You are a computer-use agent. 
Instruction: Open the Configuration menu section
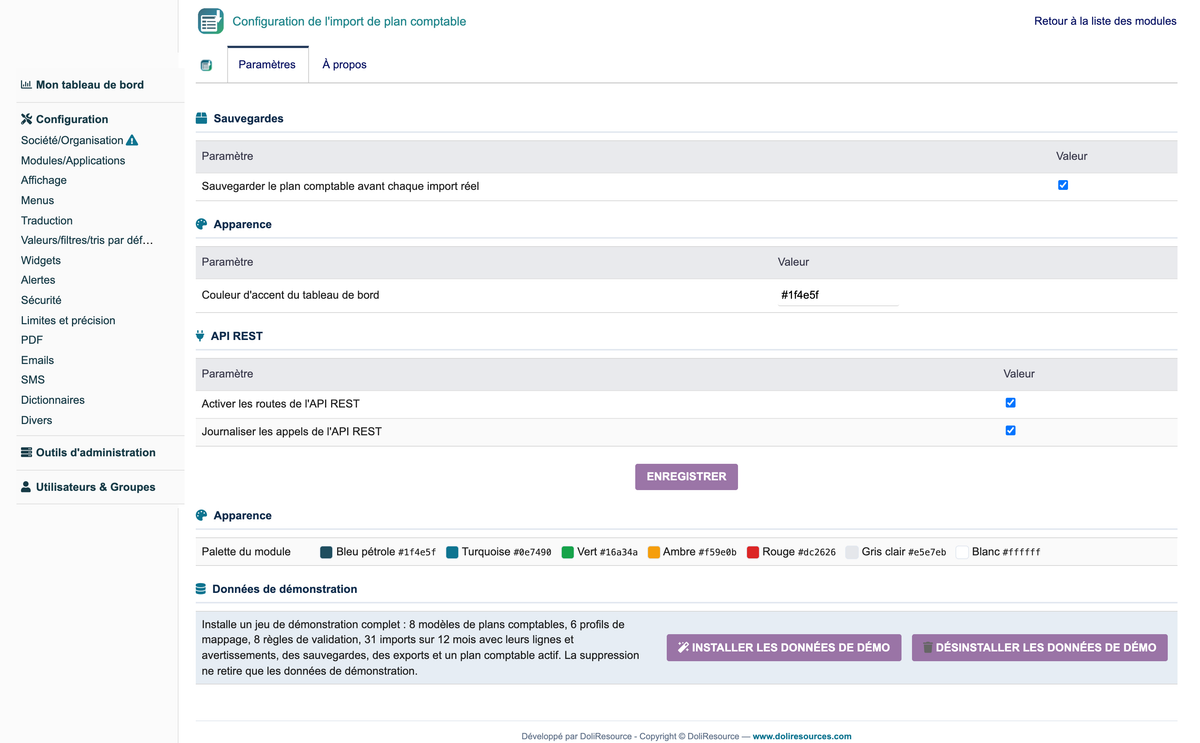click(72, 119)
